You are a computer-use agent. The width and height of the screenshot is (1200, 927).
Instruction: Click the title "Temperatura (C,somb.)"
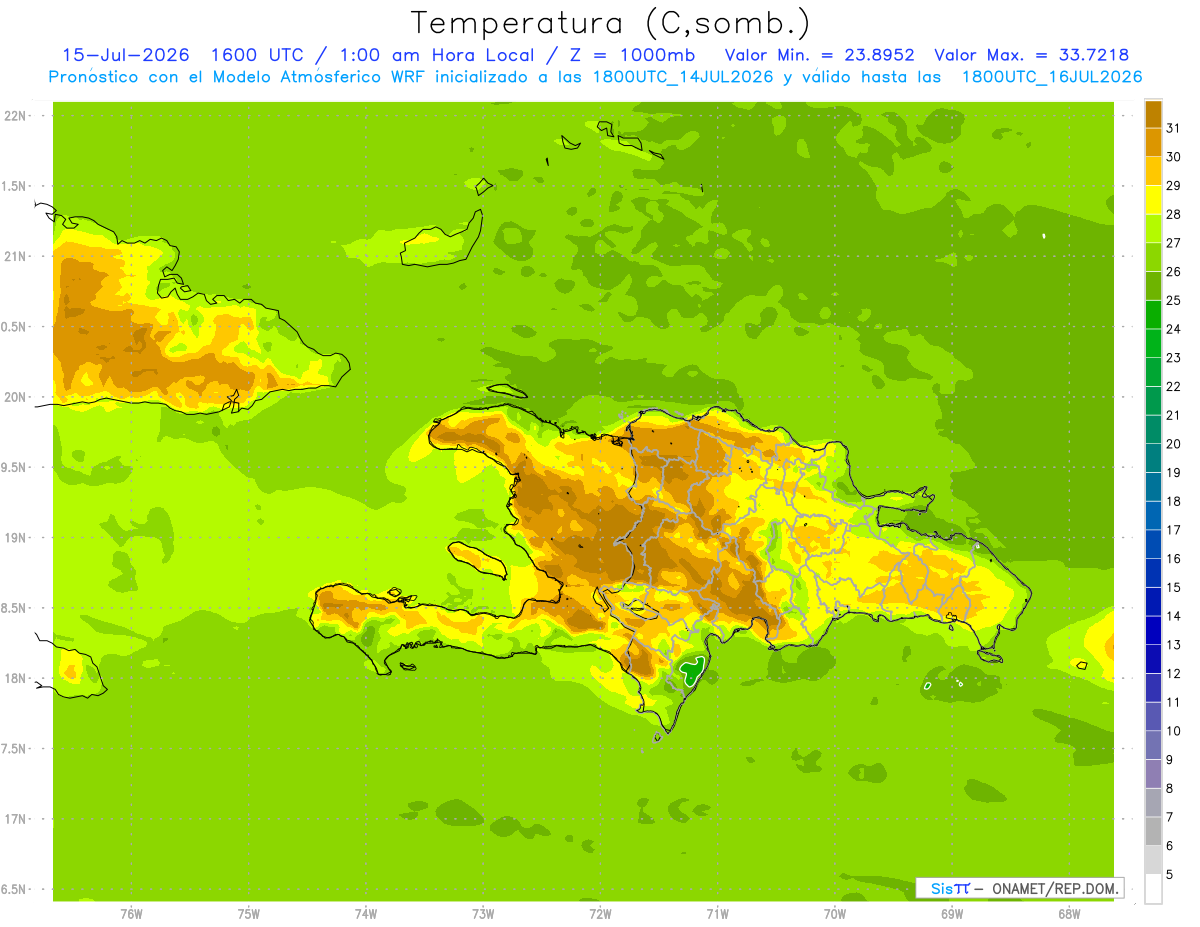pyautogui.click(x=611, y=23)
